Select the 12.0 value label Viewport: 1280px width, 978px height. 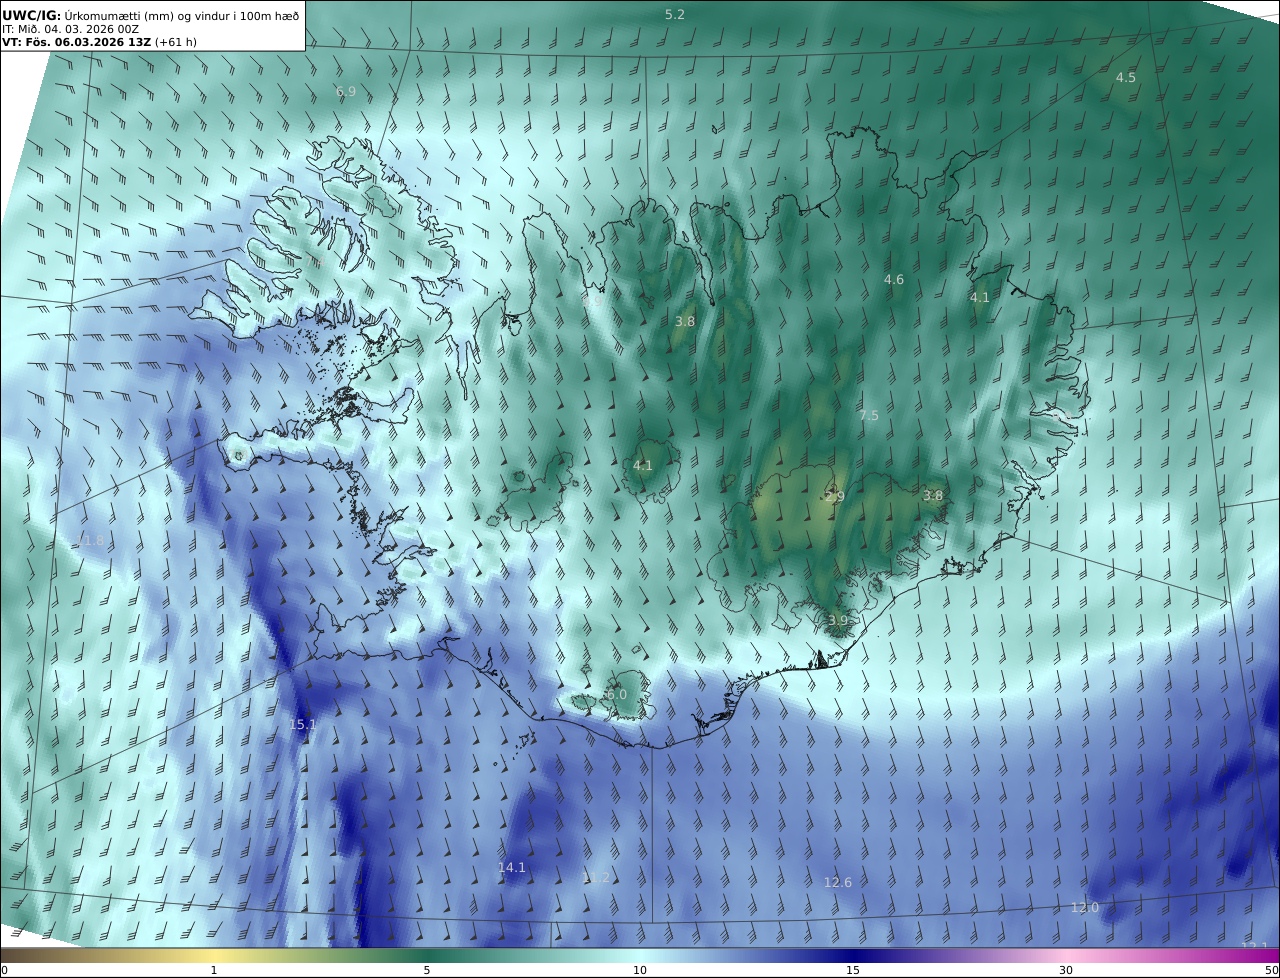[1085, 908]
